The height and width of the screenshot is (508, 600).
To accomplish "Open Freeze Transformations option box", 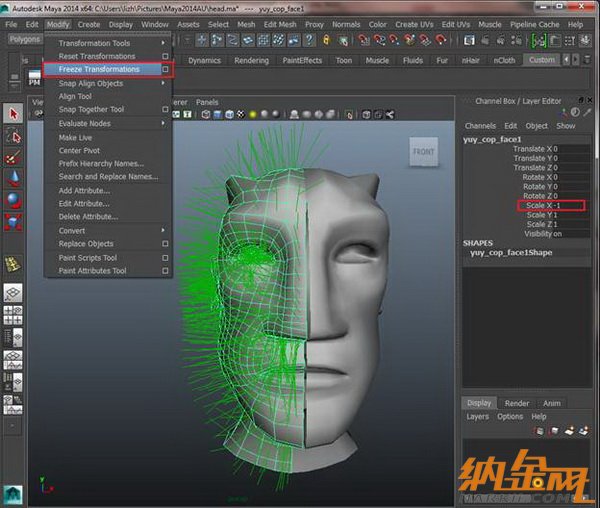I will point(165,69).
